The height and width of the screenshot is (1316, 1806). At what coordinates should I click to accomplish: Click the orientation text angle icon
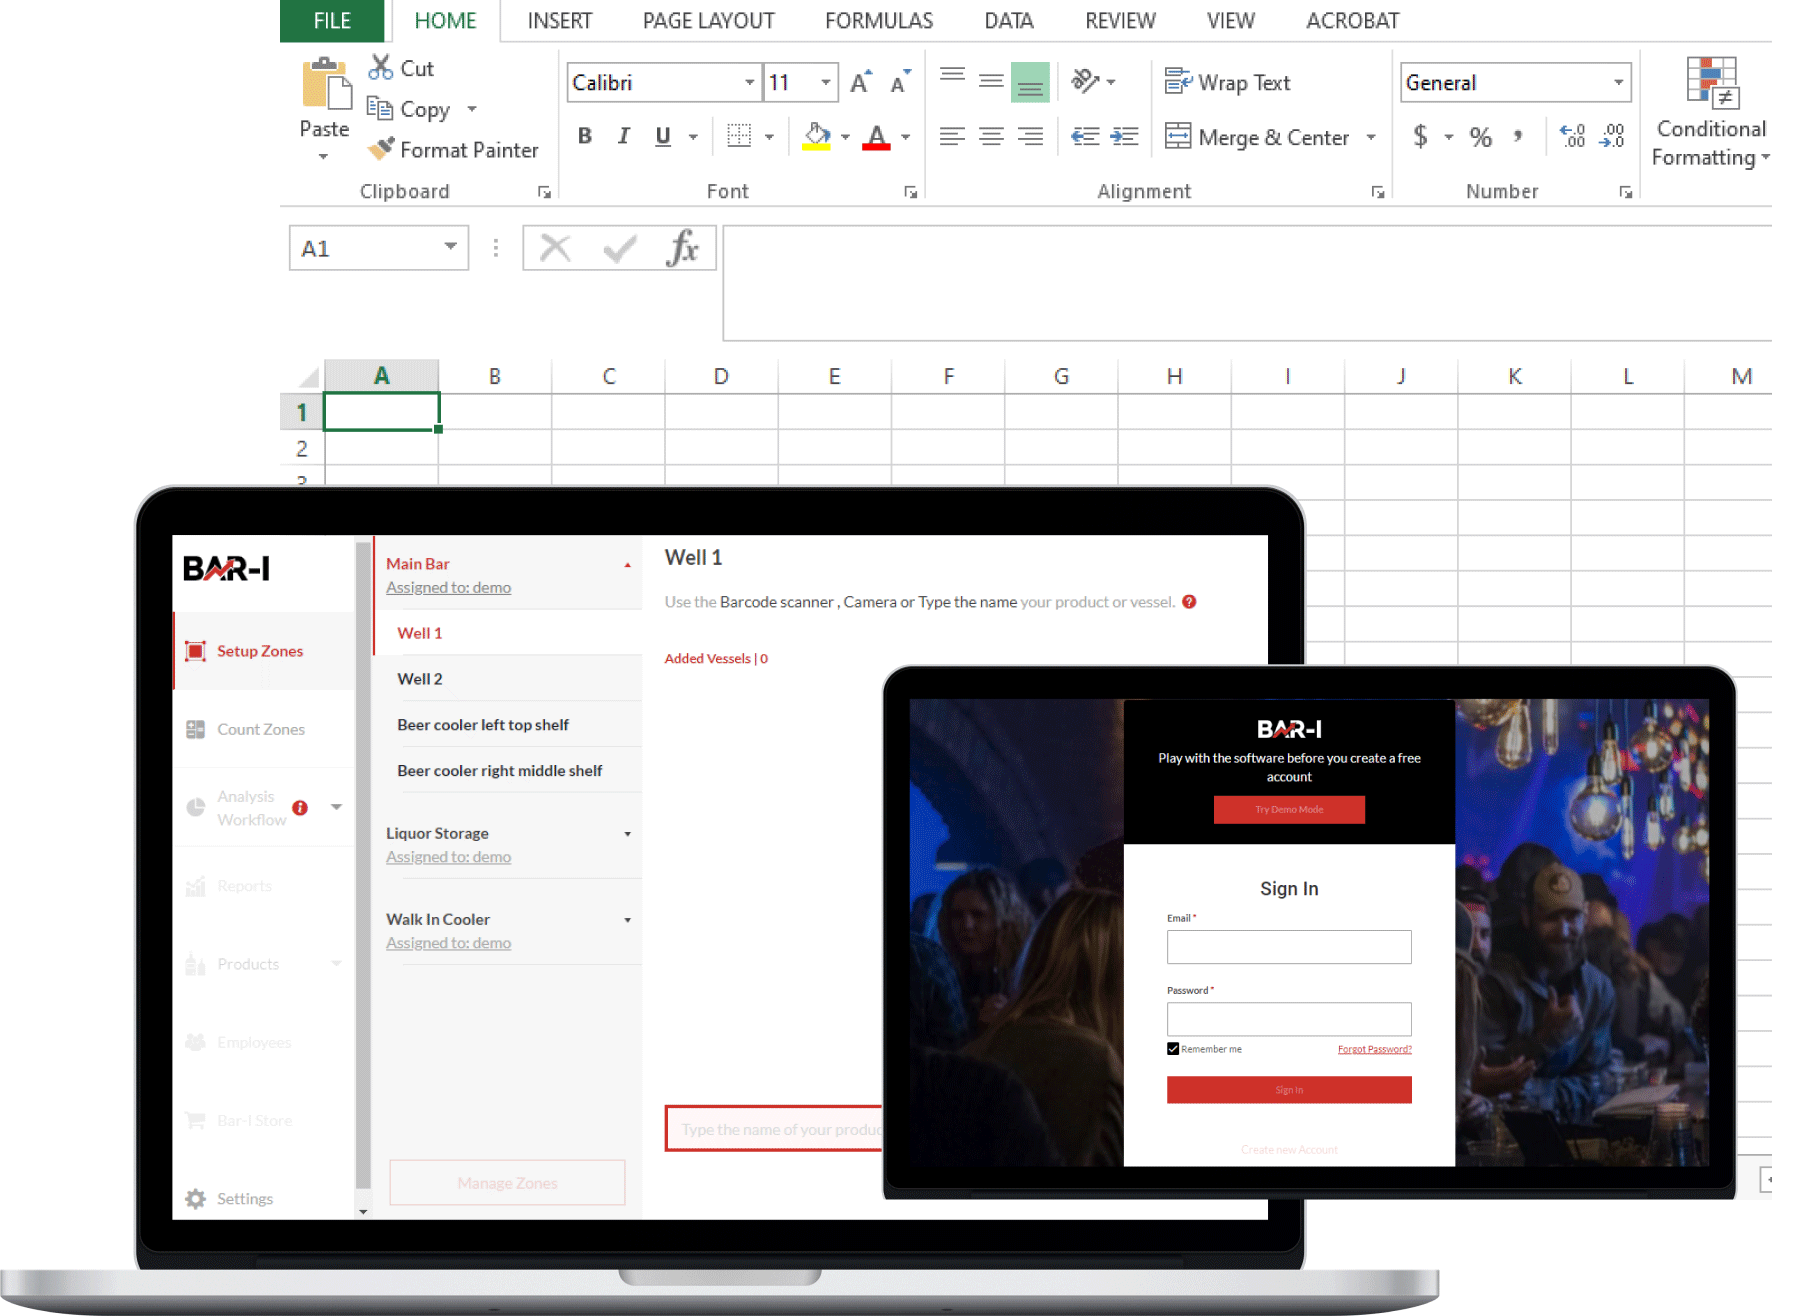click(x=1086, y=81)
